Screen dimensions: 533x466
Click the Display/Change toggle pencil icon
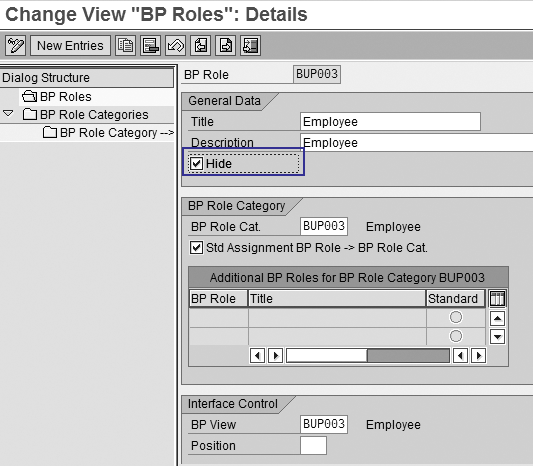(15, 45)
